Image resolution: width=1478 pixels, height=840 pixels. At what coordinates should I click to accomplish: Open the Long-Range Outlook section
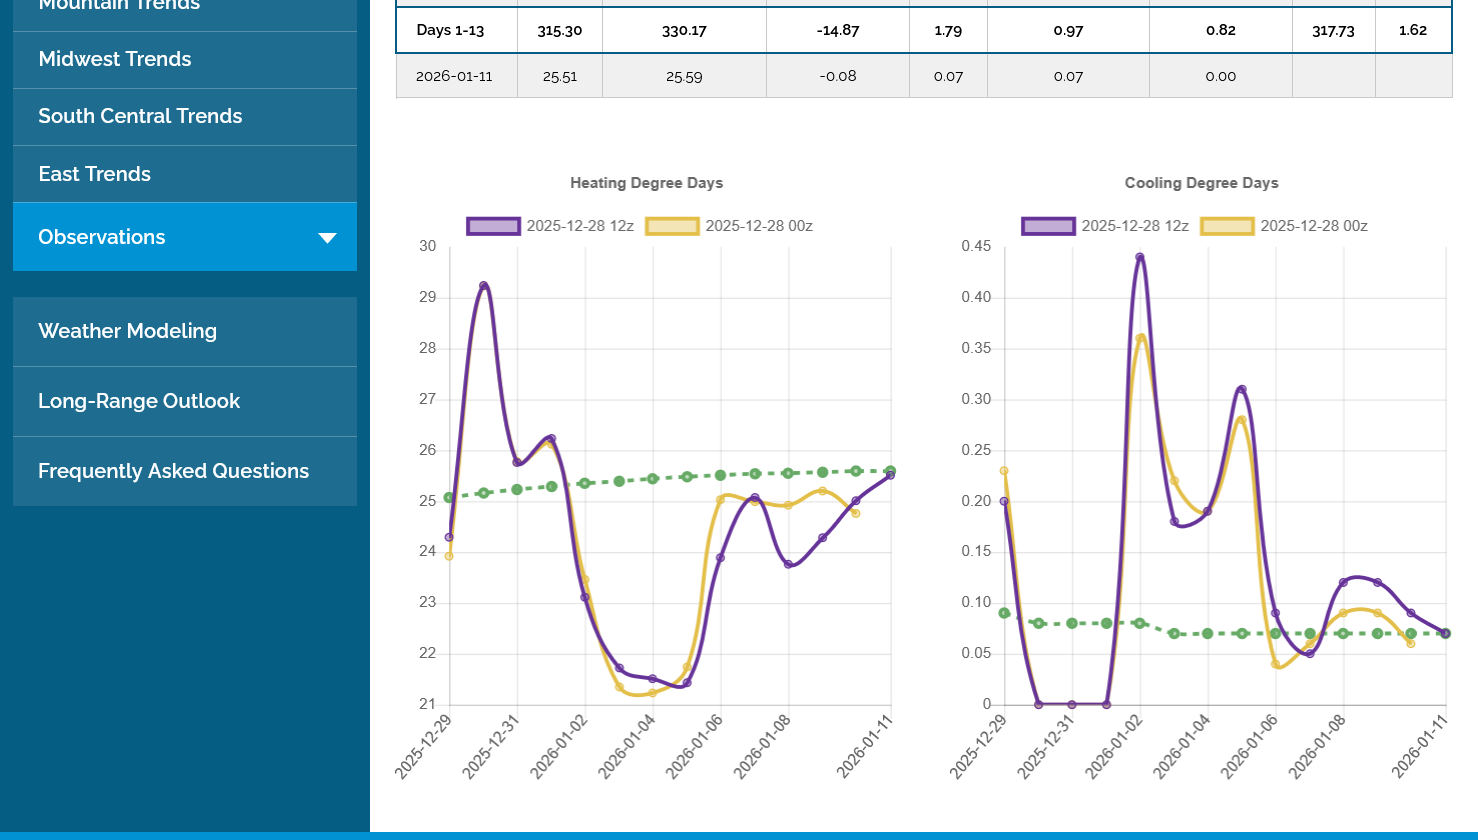tap(139, 401)
